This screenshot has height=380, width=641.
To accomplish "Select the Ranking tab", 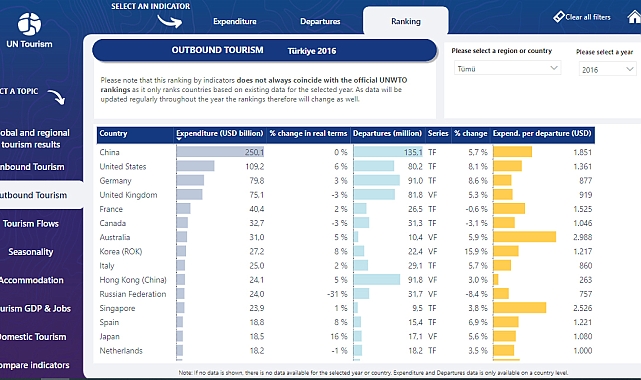I will (x=406, y=21).
